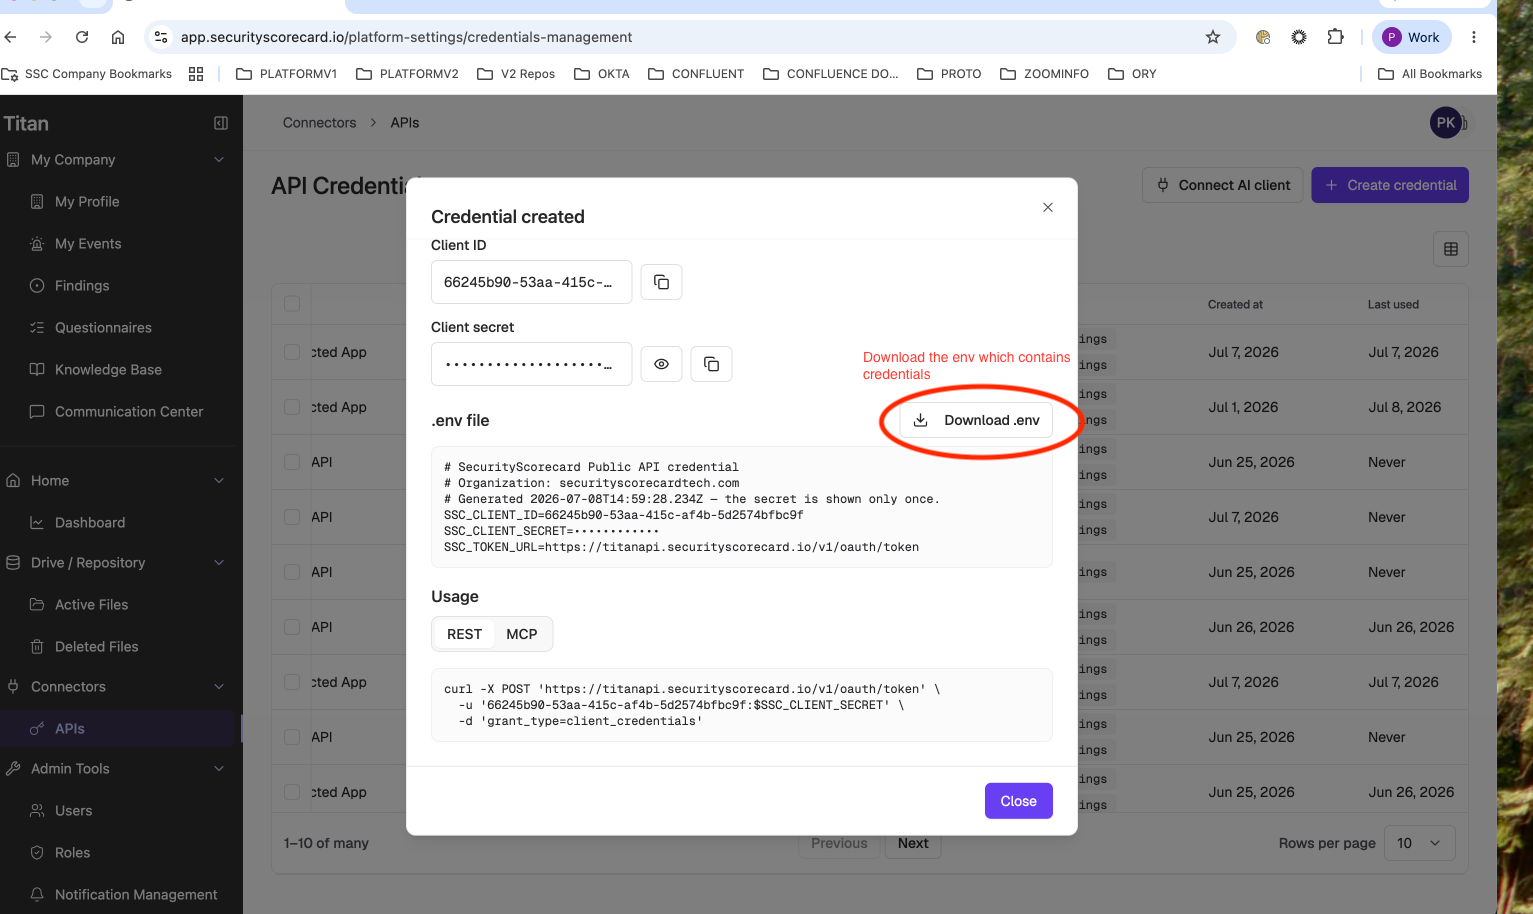Open Deleted Files
1533x914 pixels.
coord(96,647)
